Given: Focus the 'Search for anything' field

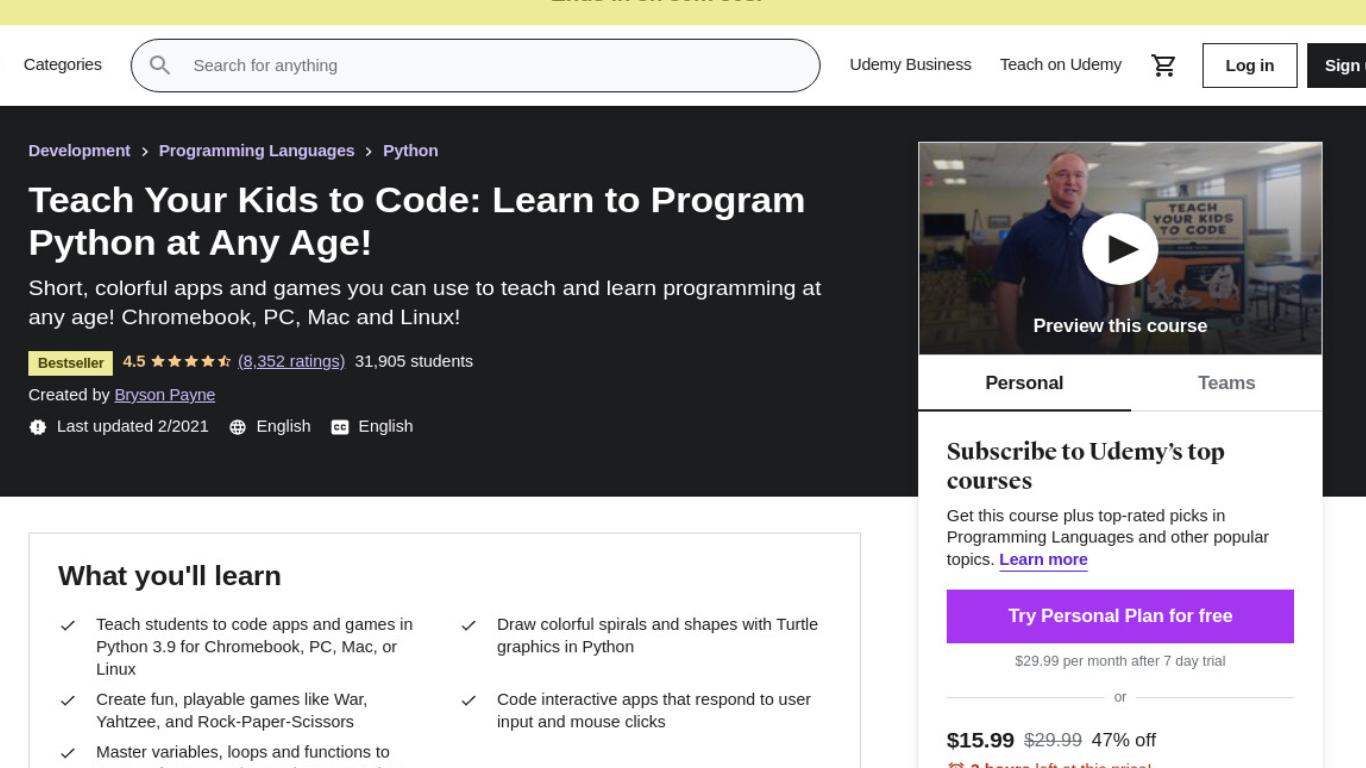Looking at the screenshot, I should click(x=475, y=65).
